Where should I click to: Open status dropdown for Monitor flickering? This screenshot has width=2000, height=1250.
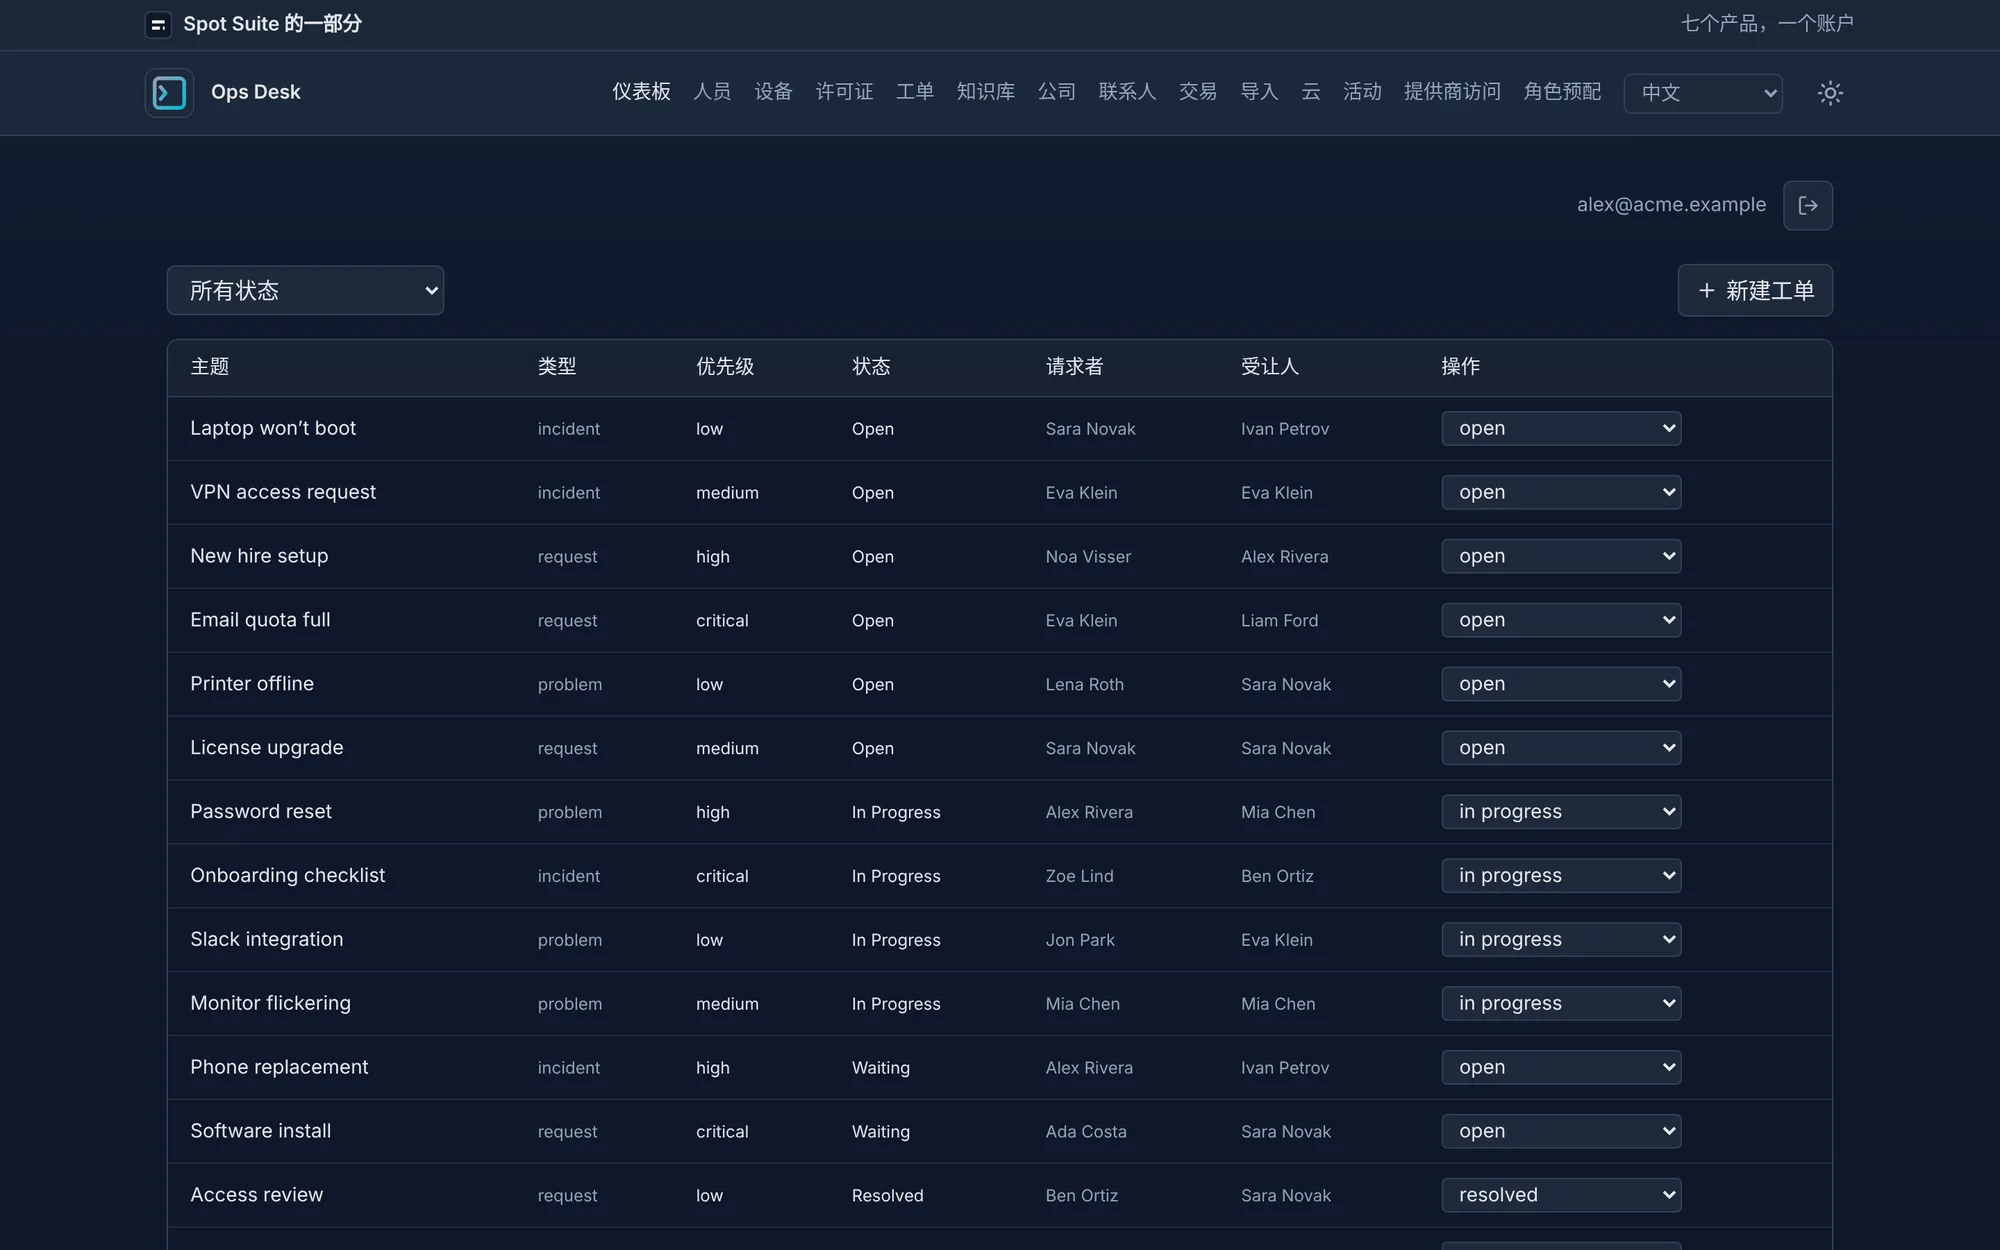tap(1561, 1003)
